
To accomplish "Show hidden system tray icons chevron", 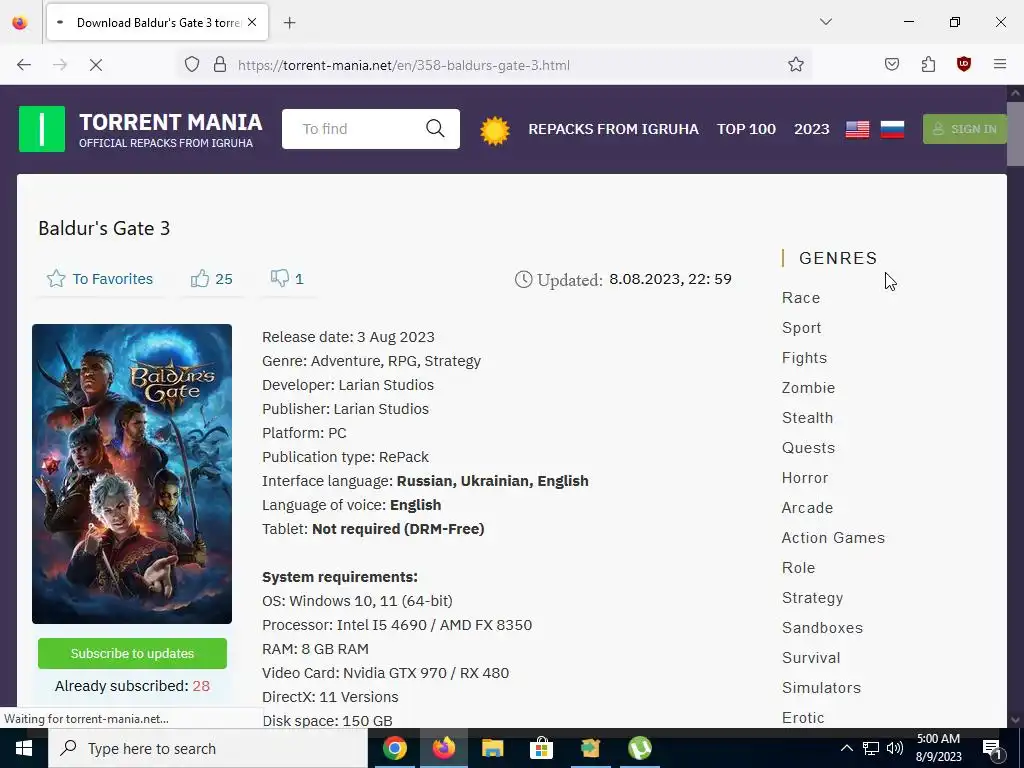I will click(846, 748).
